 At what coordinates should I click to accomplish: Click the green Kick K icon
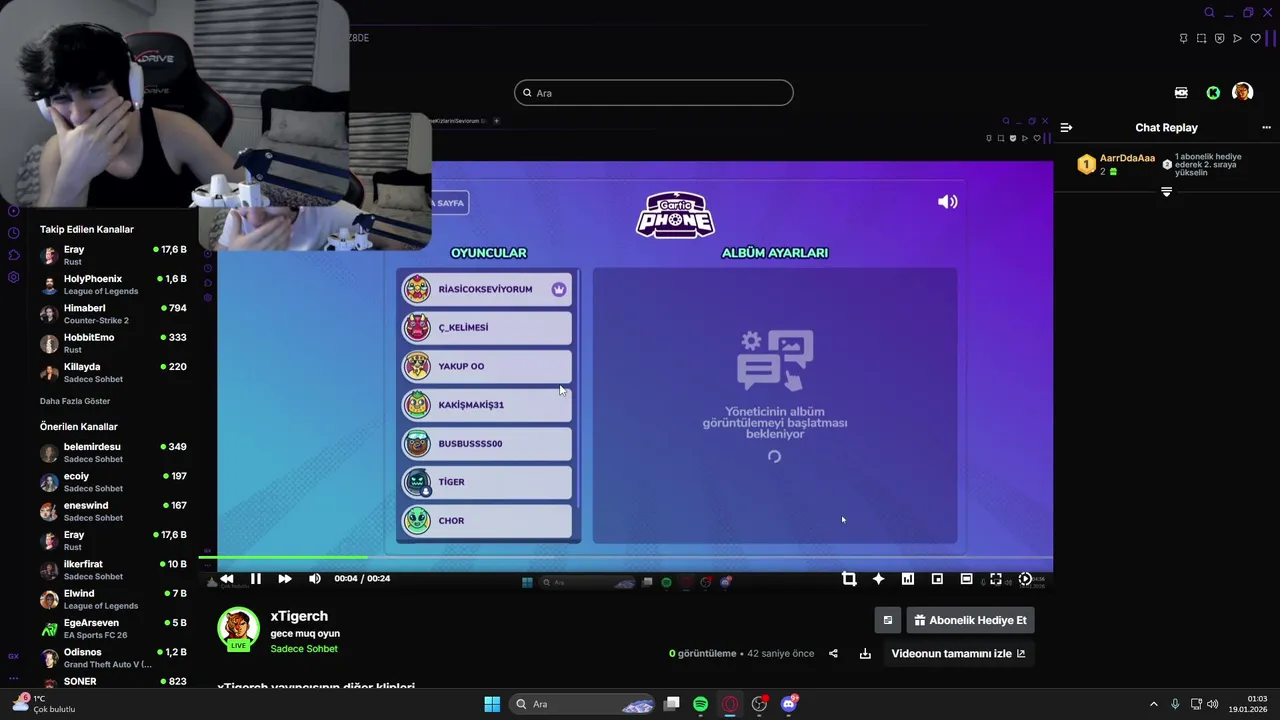point(1213,93)
